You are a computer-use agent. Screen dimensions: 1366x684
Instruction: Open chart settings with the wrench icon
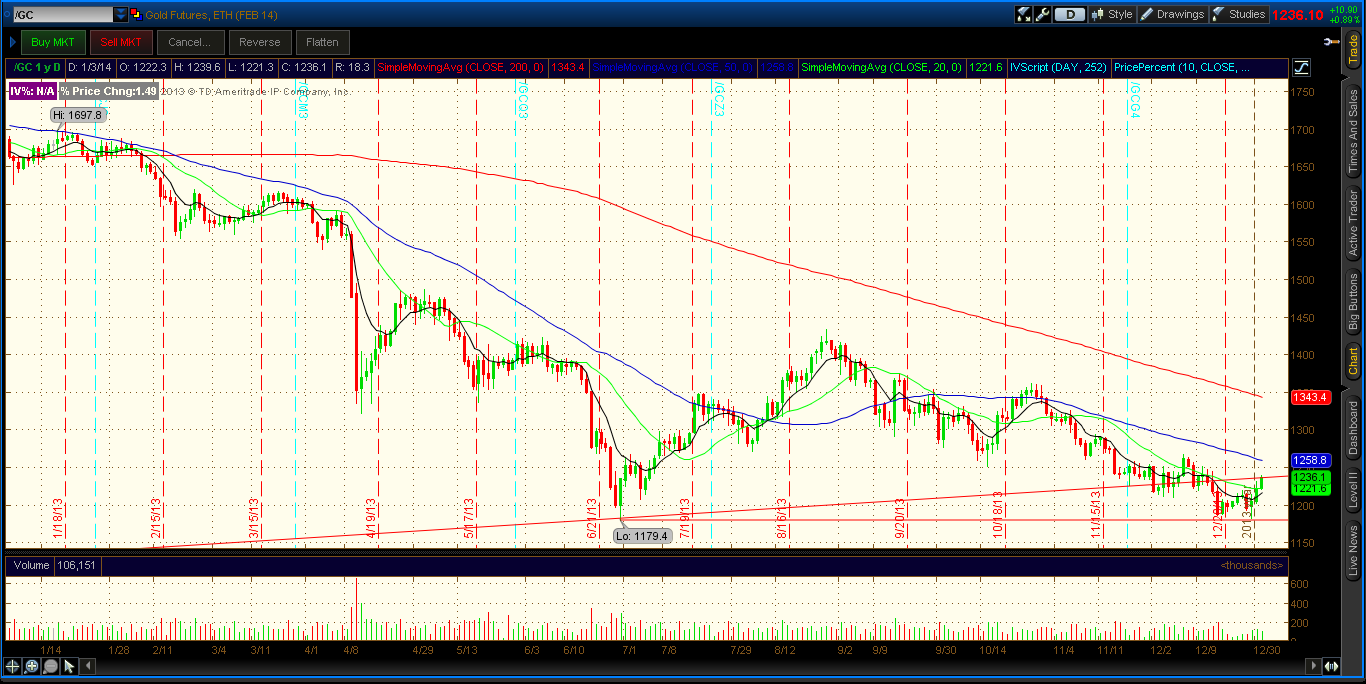tap(1042, 14)
